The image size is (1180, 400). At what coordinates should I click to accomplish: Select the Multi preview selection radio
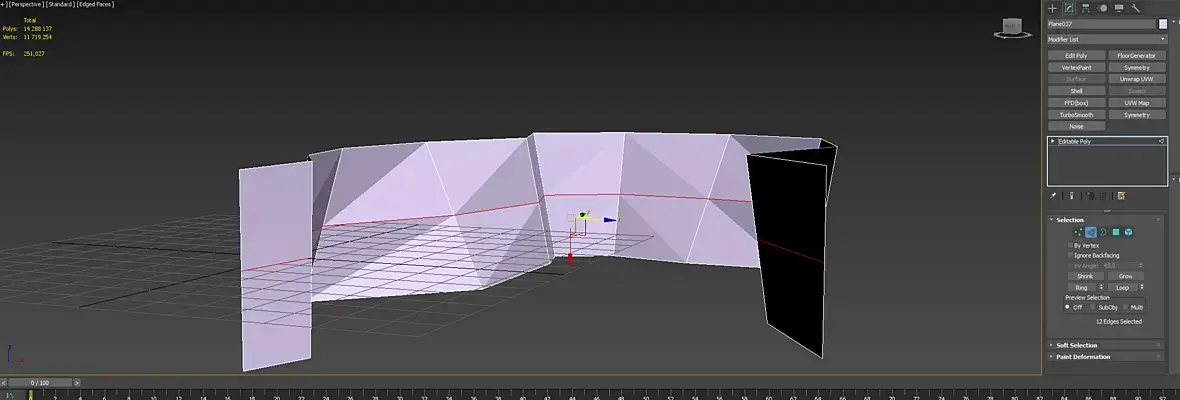pos(1125,307)
